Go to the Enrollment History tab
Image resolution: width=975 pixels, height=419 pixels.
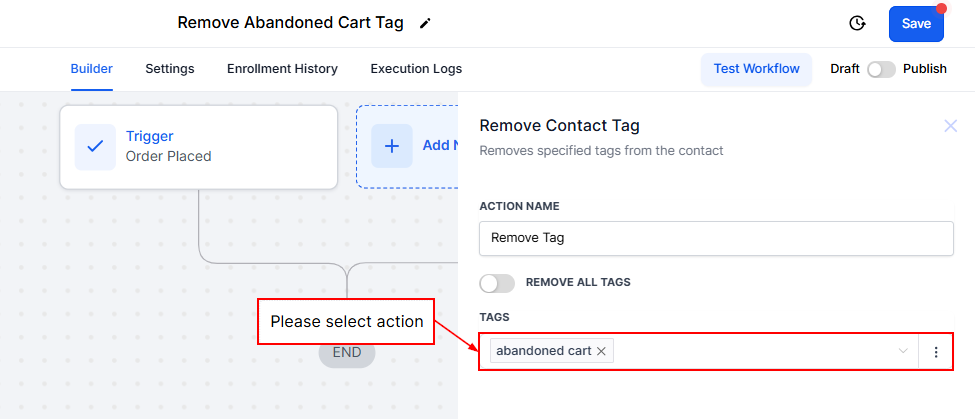pyautogui.click(x=282, y=69)
